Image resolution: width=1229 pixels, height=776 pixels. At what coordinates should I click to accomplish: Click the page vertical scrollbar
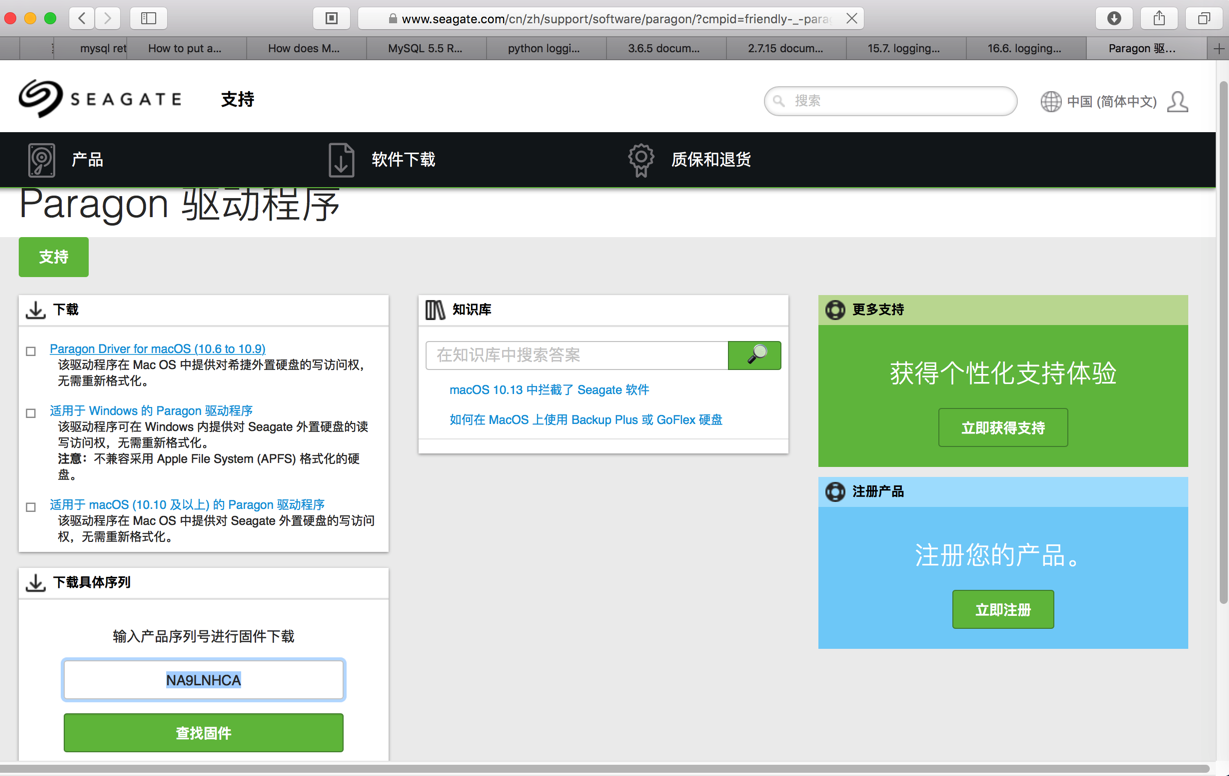coord(1222,340)
